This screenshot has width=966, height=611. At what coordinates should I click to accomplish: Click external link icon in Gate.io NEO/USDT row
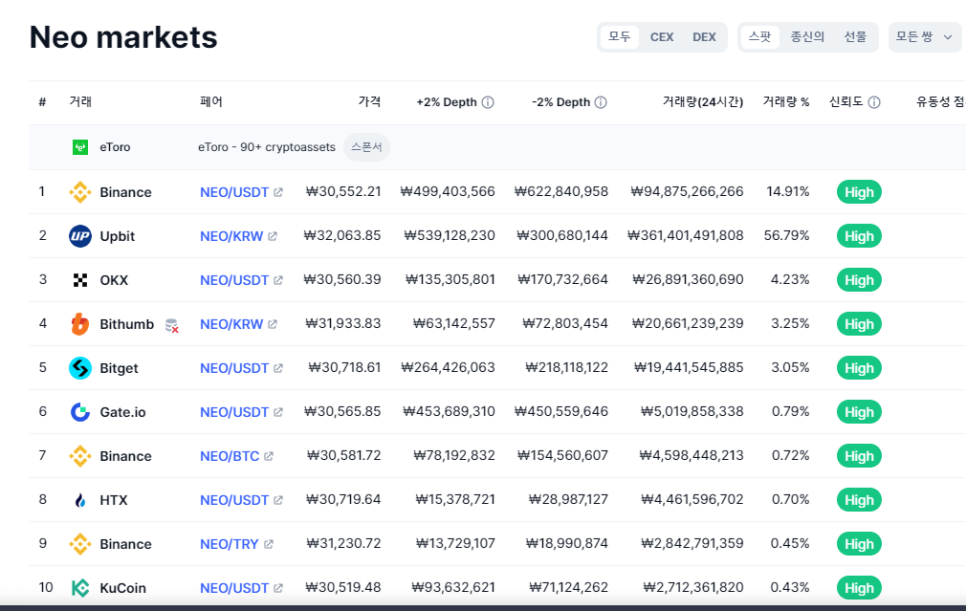click(x=278, y=412)
